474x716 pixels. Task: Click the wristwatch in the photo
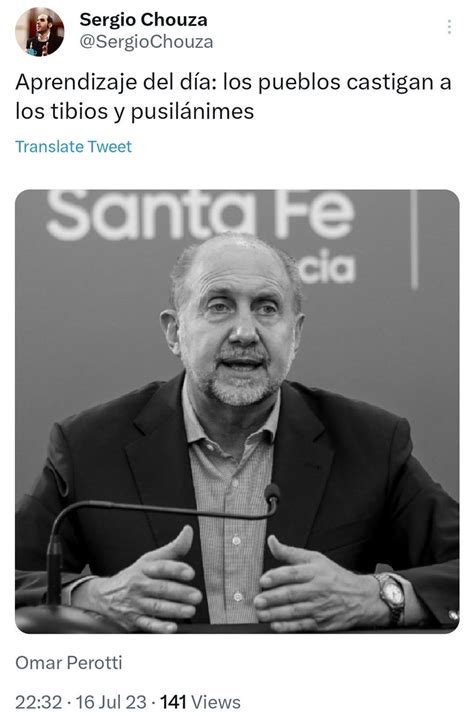(391, 596)
